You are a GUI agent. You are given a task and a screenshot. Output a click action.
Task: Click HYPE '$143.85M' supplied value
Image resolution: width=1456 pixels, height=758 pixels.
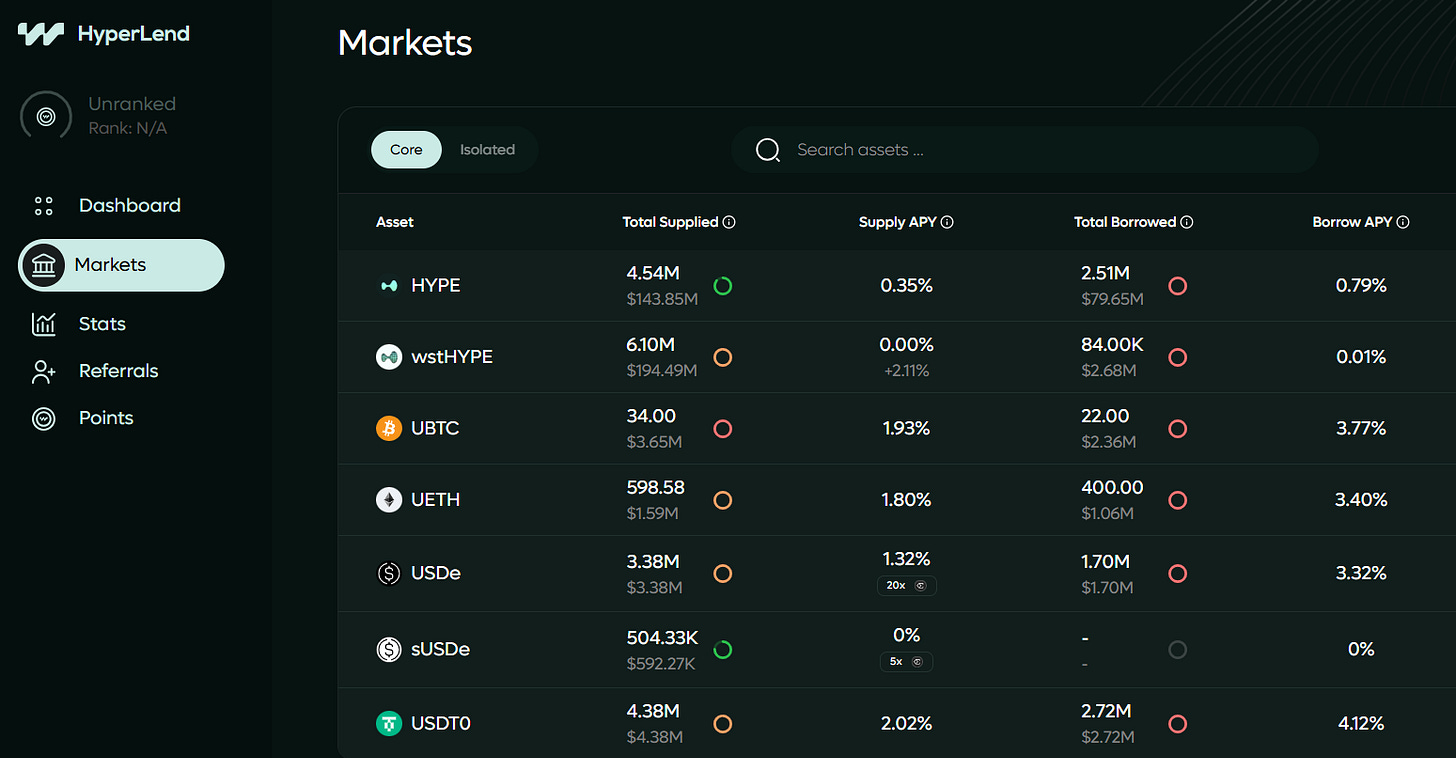click(661, 299)
